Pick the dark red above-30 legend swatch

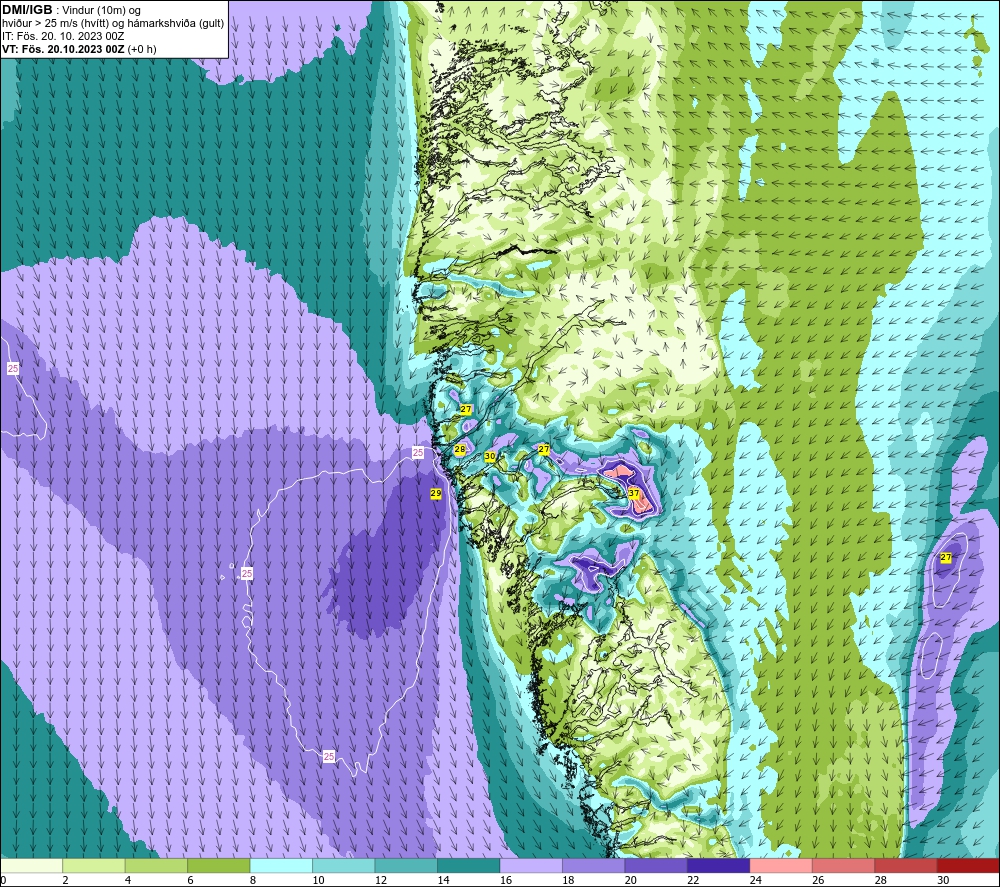(969, 866)
